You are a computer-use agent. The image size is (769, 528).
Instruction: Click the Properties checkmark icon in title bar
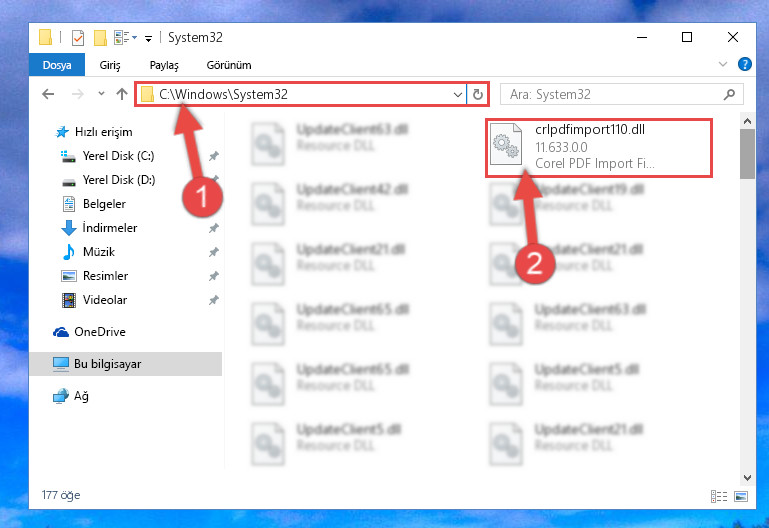[78, 38]
